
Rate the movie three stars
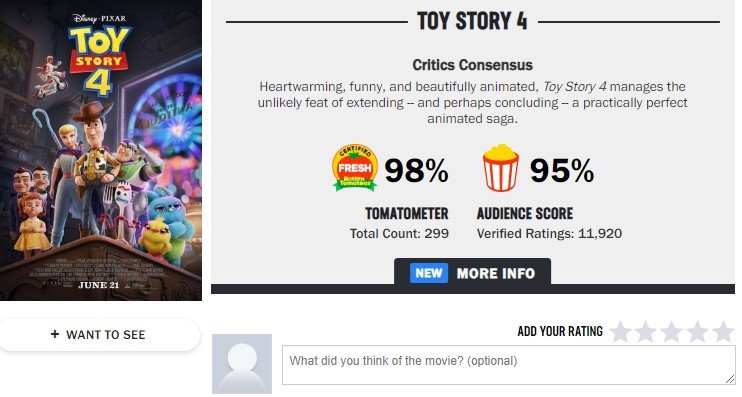pyautogui.click(x=672, y=331)
